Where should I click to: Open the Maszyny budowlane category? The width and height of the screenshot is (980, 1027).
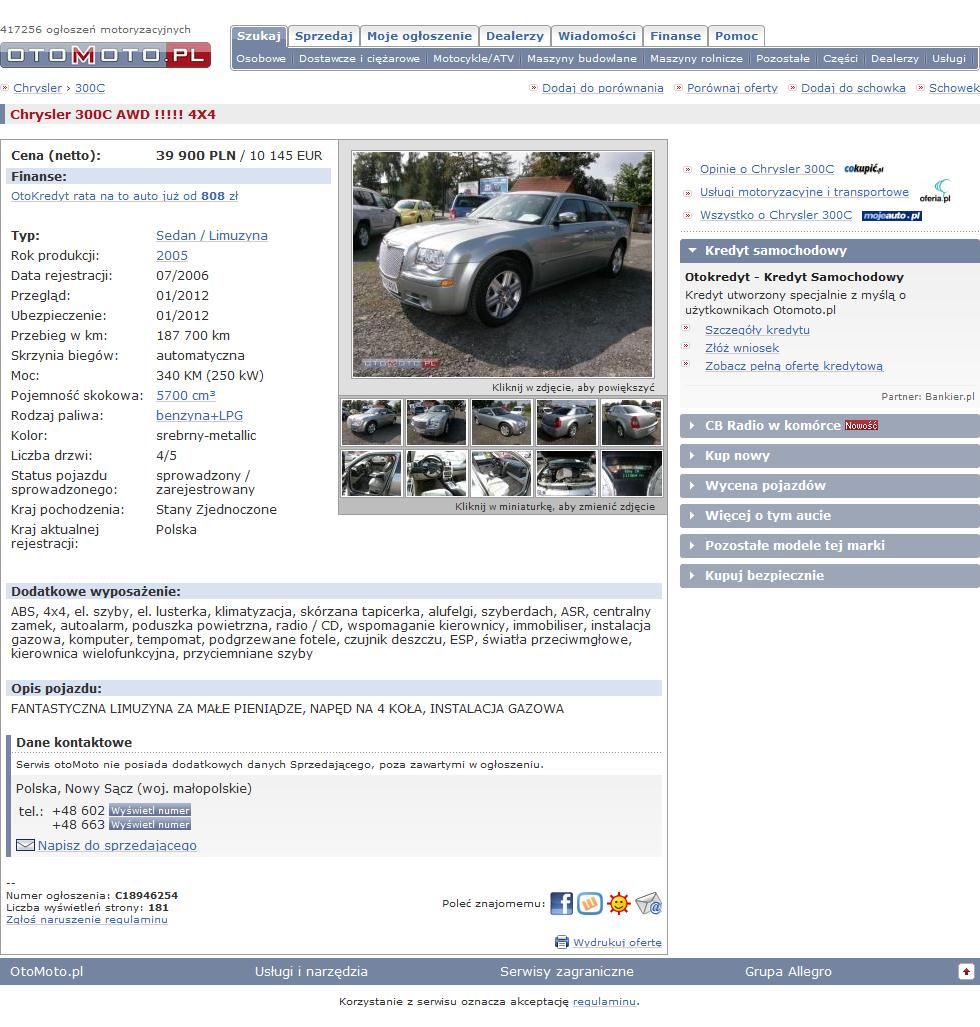pyautogui.click(x=582, y=58)
